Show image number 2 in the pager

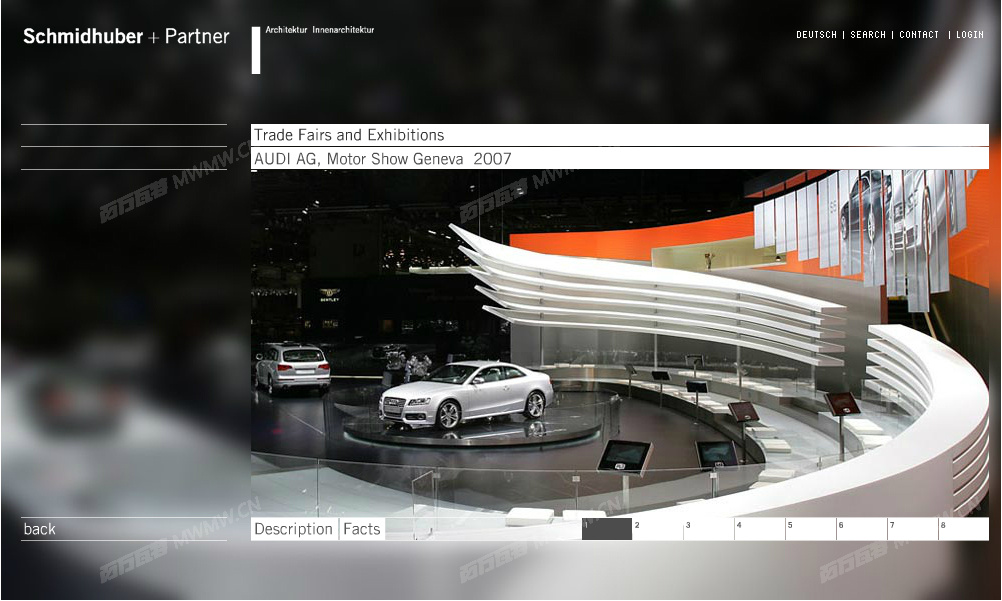point(658,529)
